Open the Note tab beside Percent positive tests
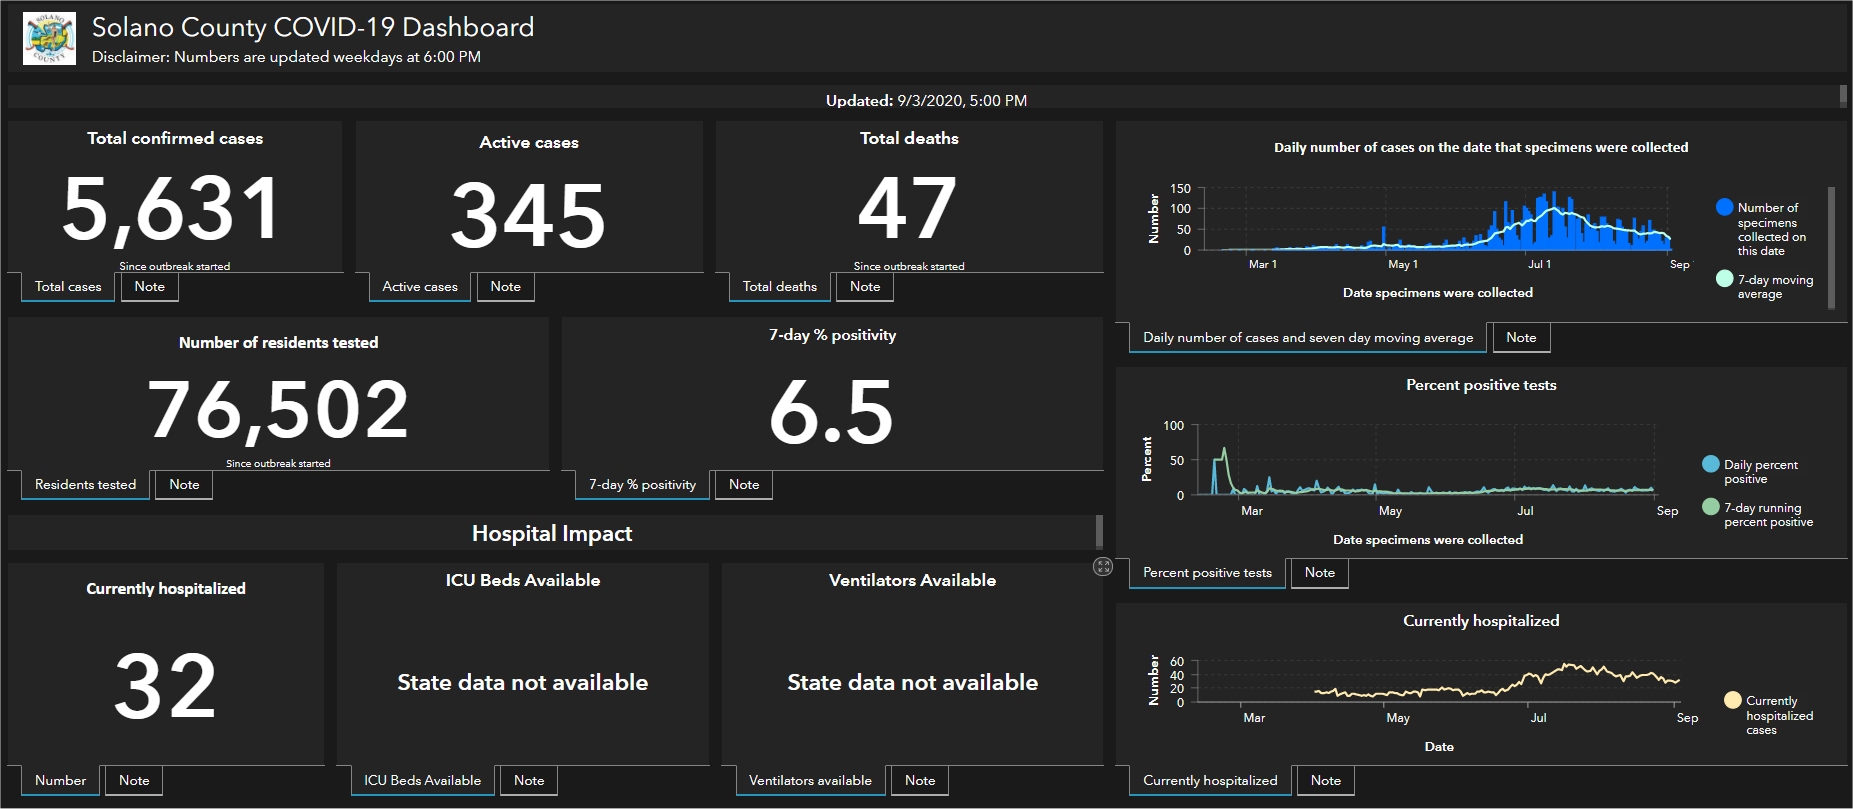Viewport: 1853px width, 809px height. coord(1319,573)
